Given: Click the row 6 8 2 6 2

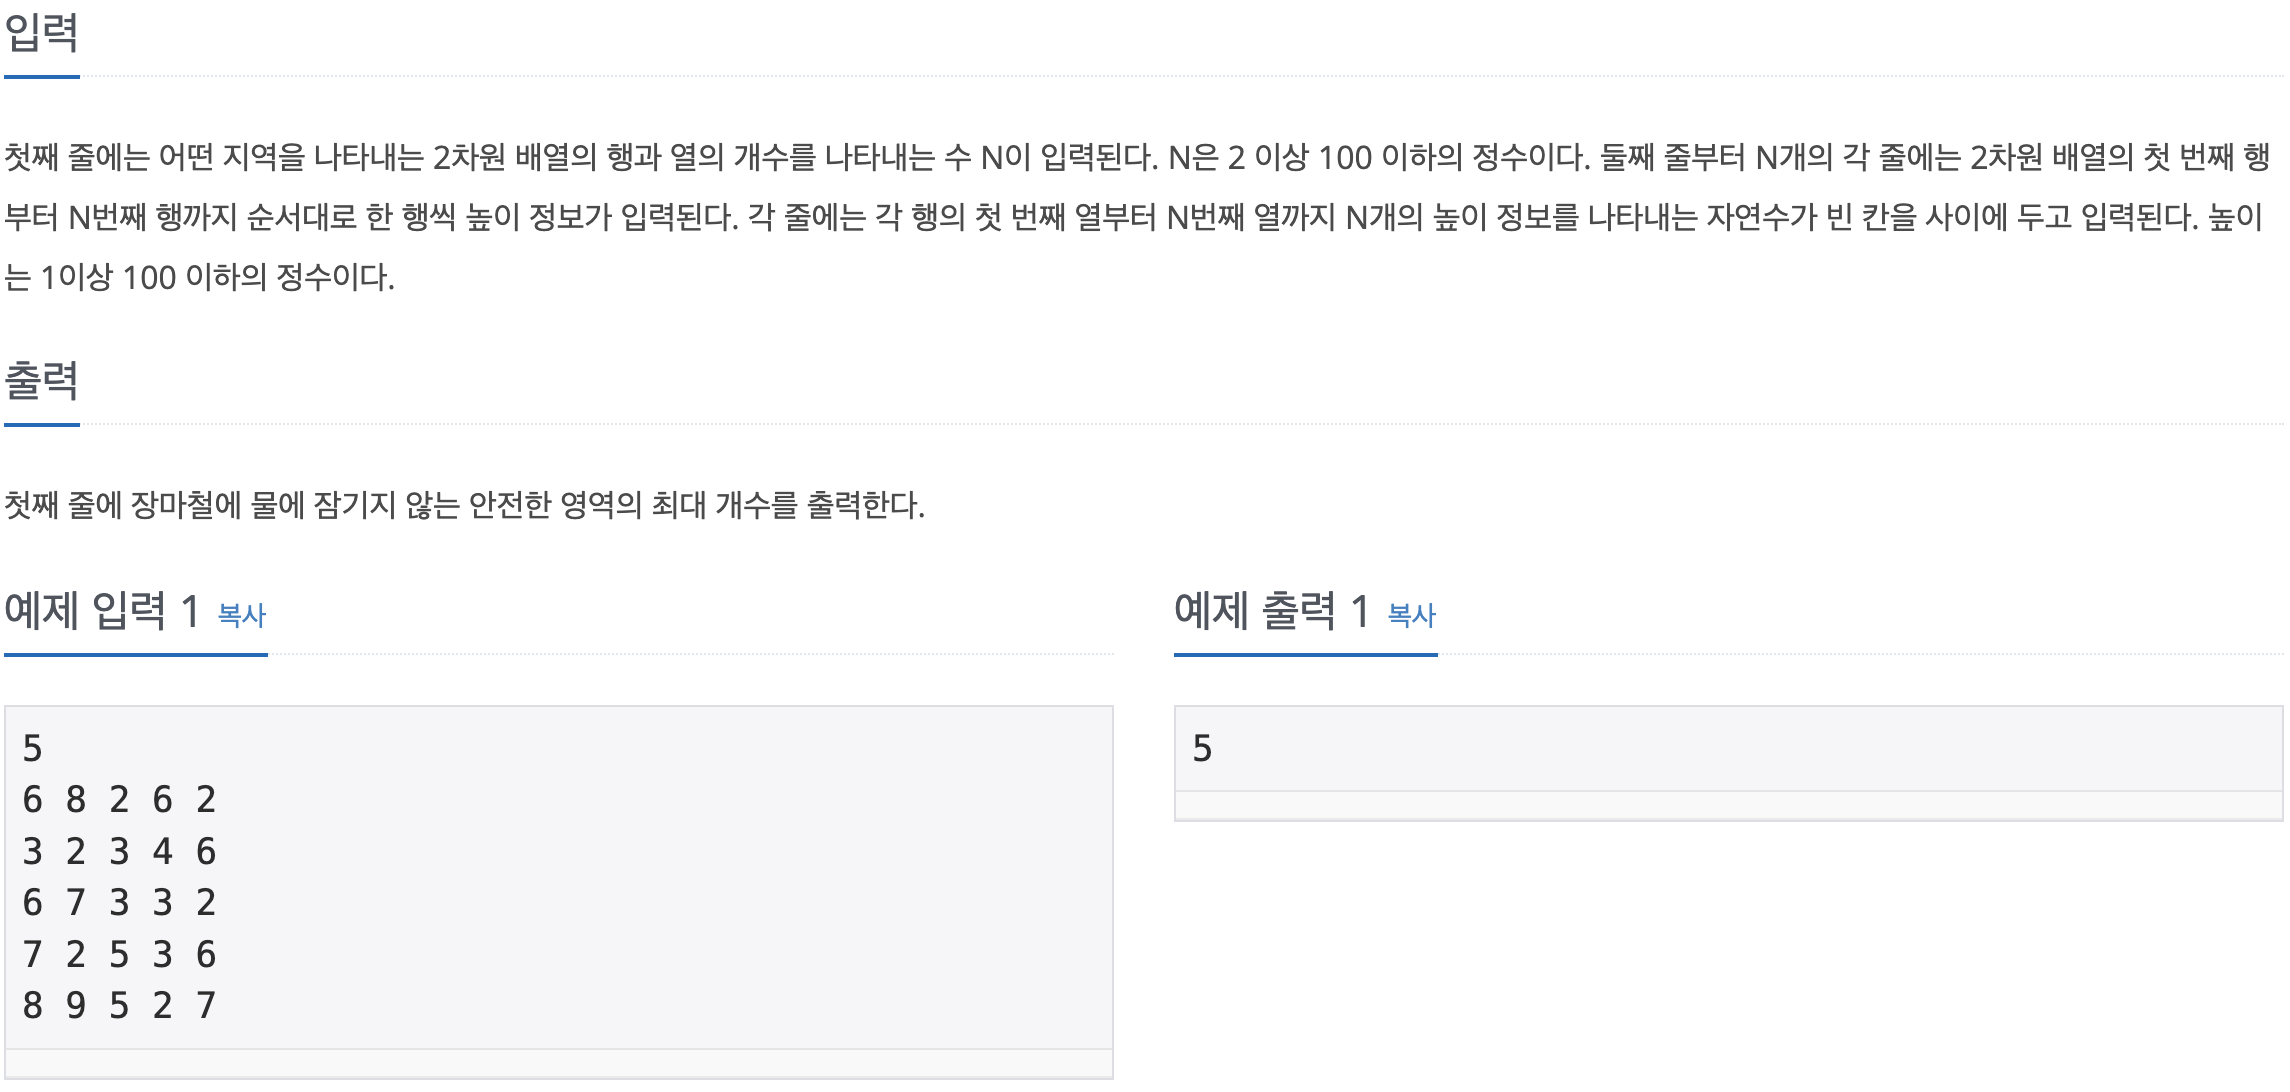Looking at the screenshot, I should point(119,799).
